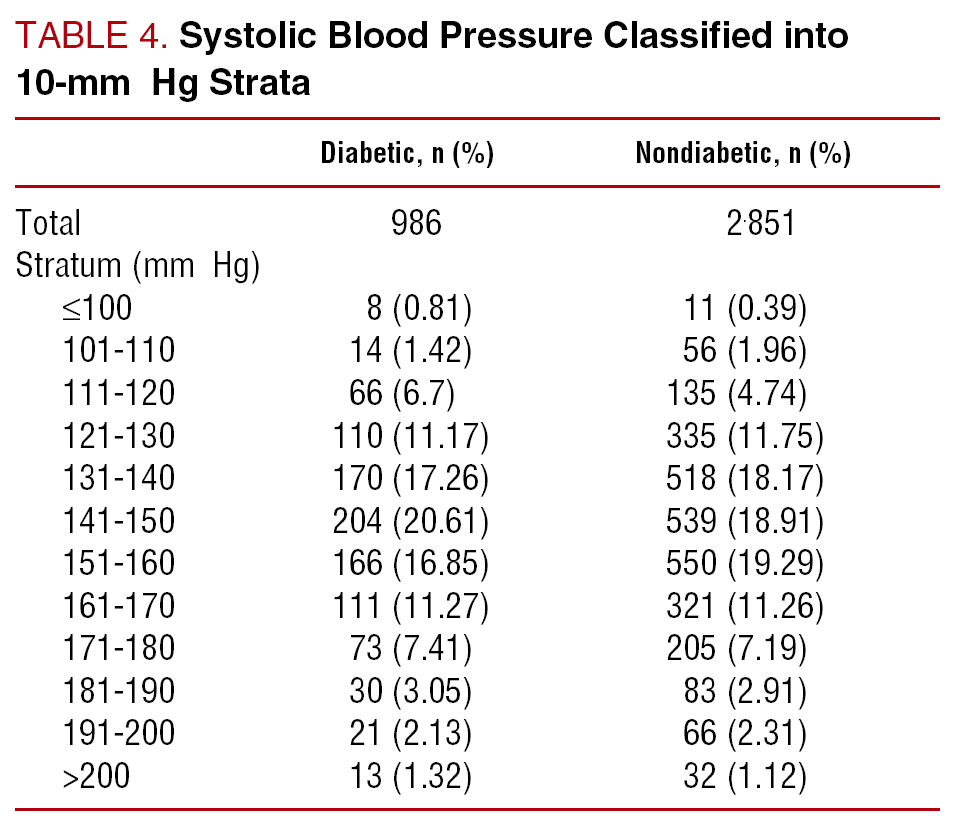Click the nondiabetic cell 550 (19.29)
The image size is (955, 826).
point(745,563)
